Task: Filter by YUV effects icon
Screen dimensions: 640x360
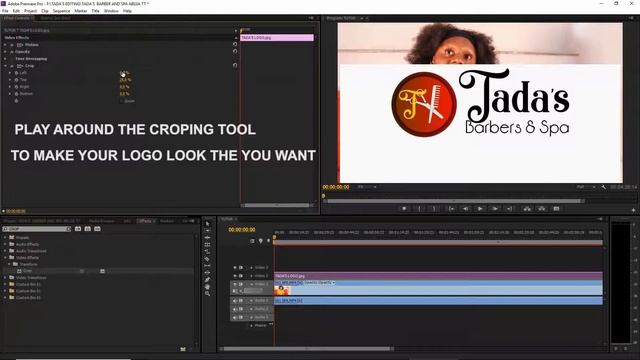Action: pos(98,229)
